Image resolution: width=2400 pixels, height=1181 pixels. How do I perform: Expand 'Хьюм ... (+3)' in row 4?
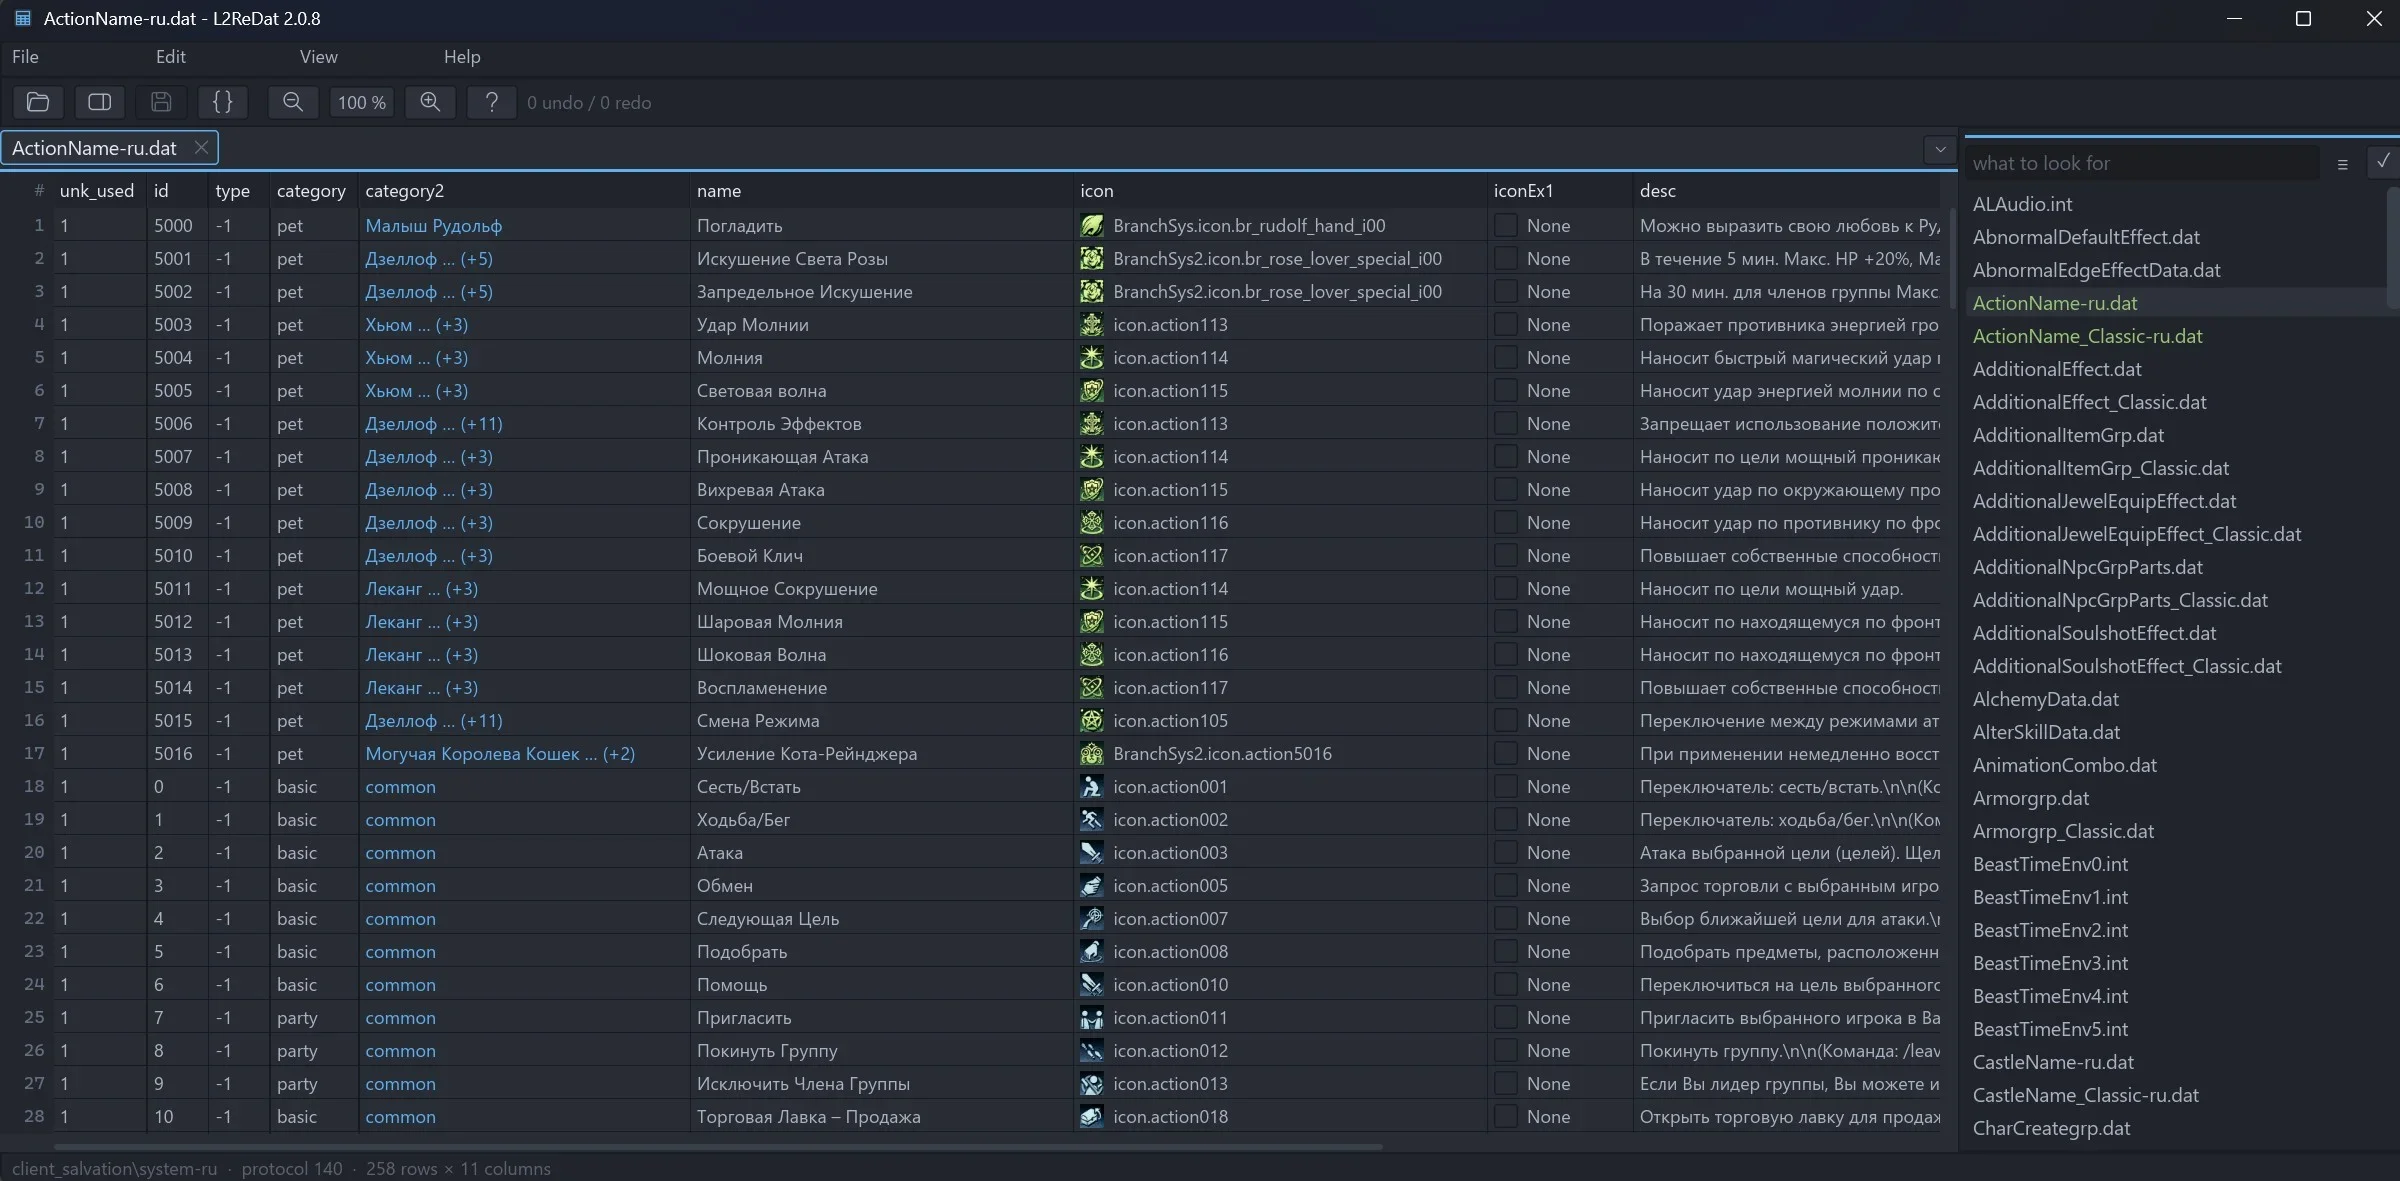click(416, 325)
